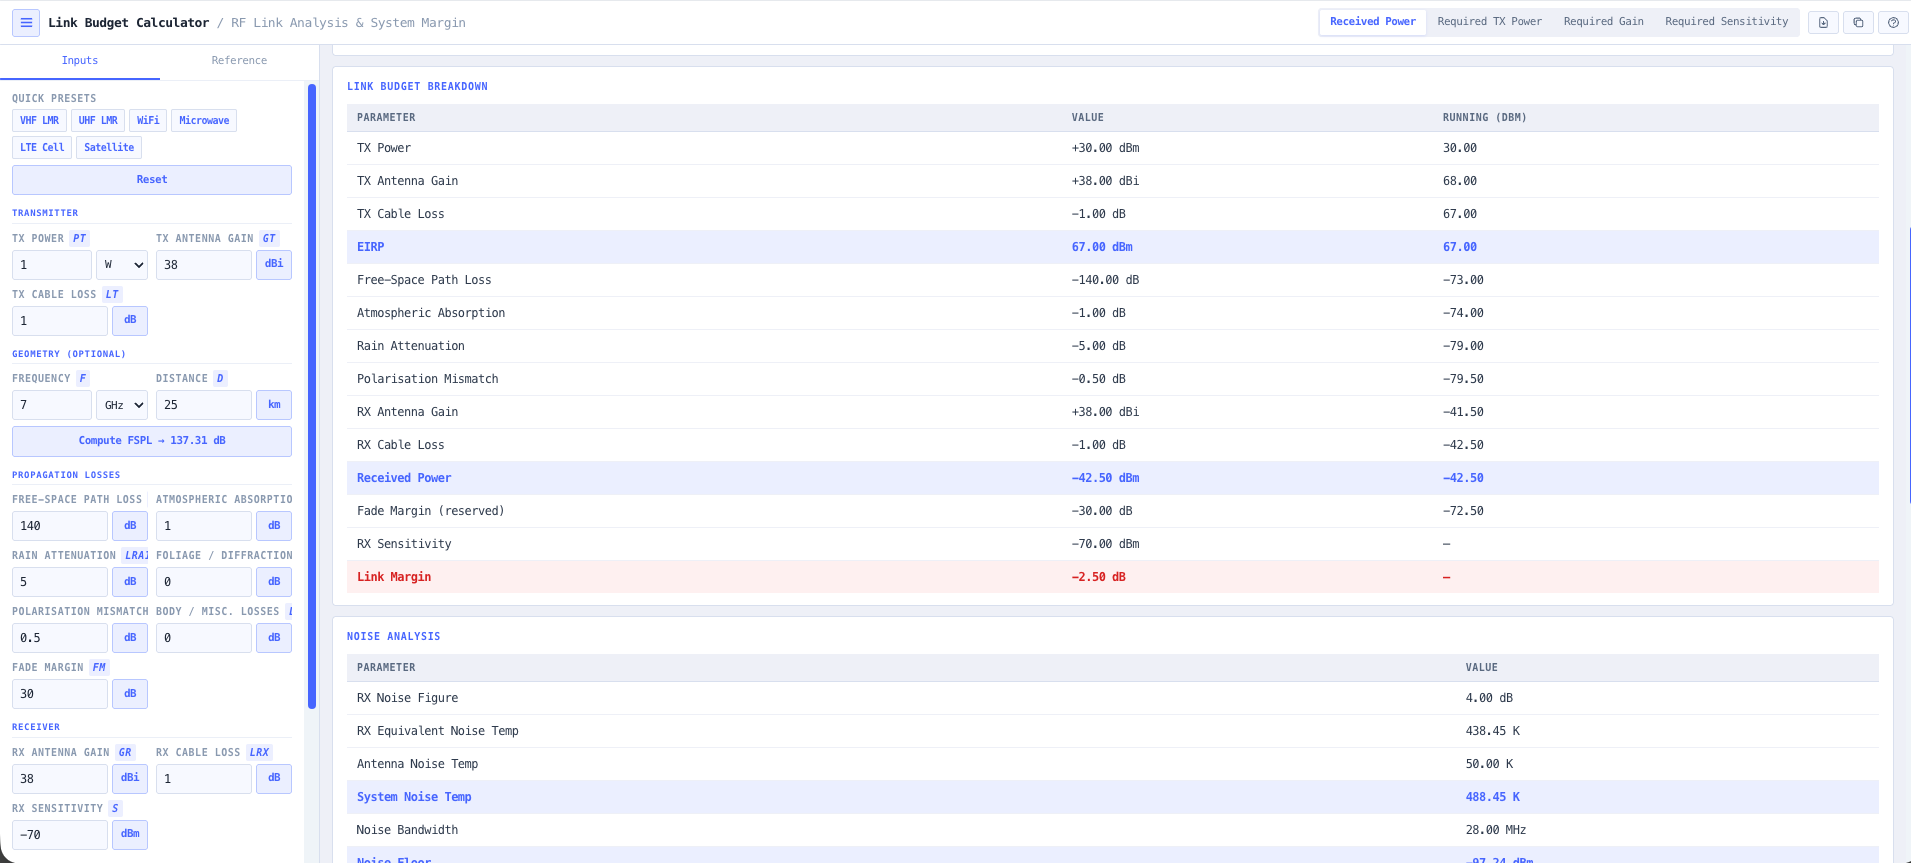Click dB unit next to Fade Margin
This screenshot has width=1911, height=863.
point(130,694)
